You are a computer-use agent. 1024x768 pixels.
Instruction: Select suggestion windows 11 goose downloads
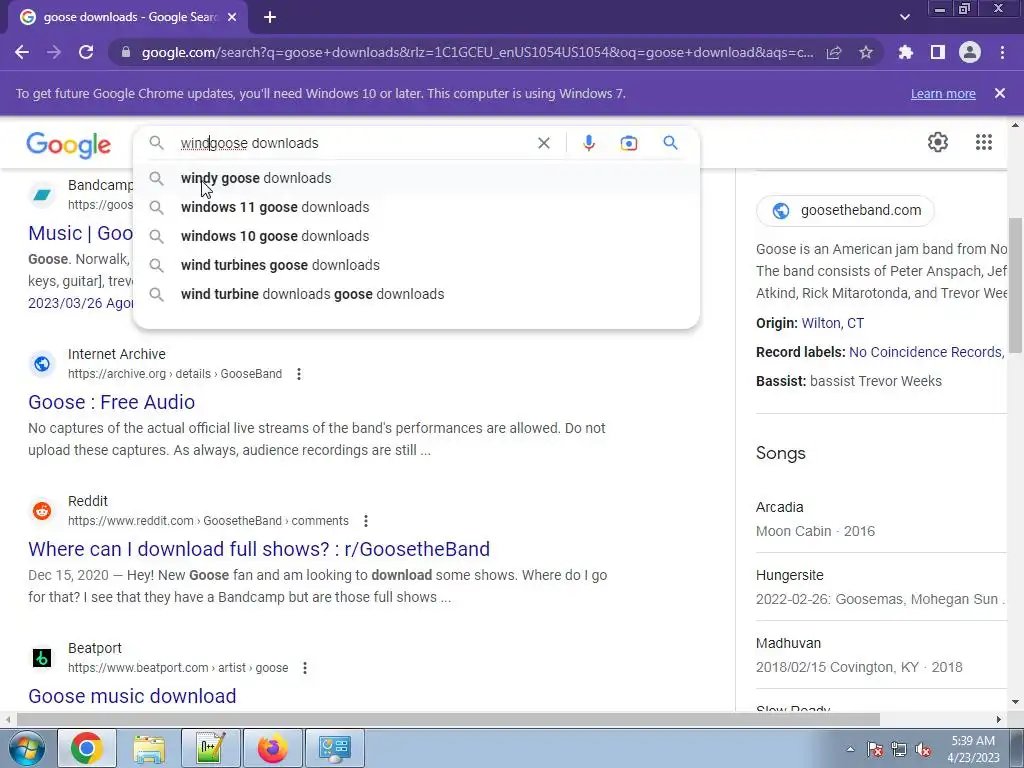pos(416,207)
